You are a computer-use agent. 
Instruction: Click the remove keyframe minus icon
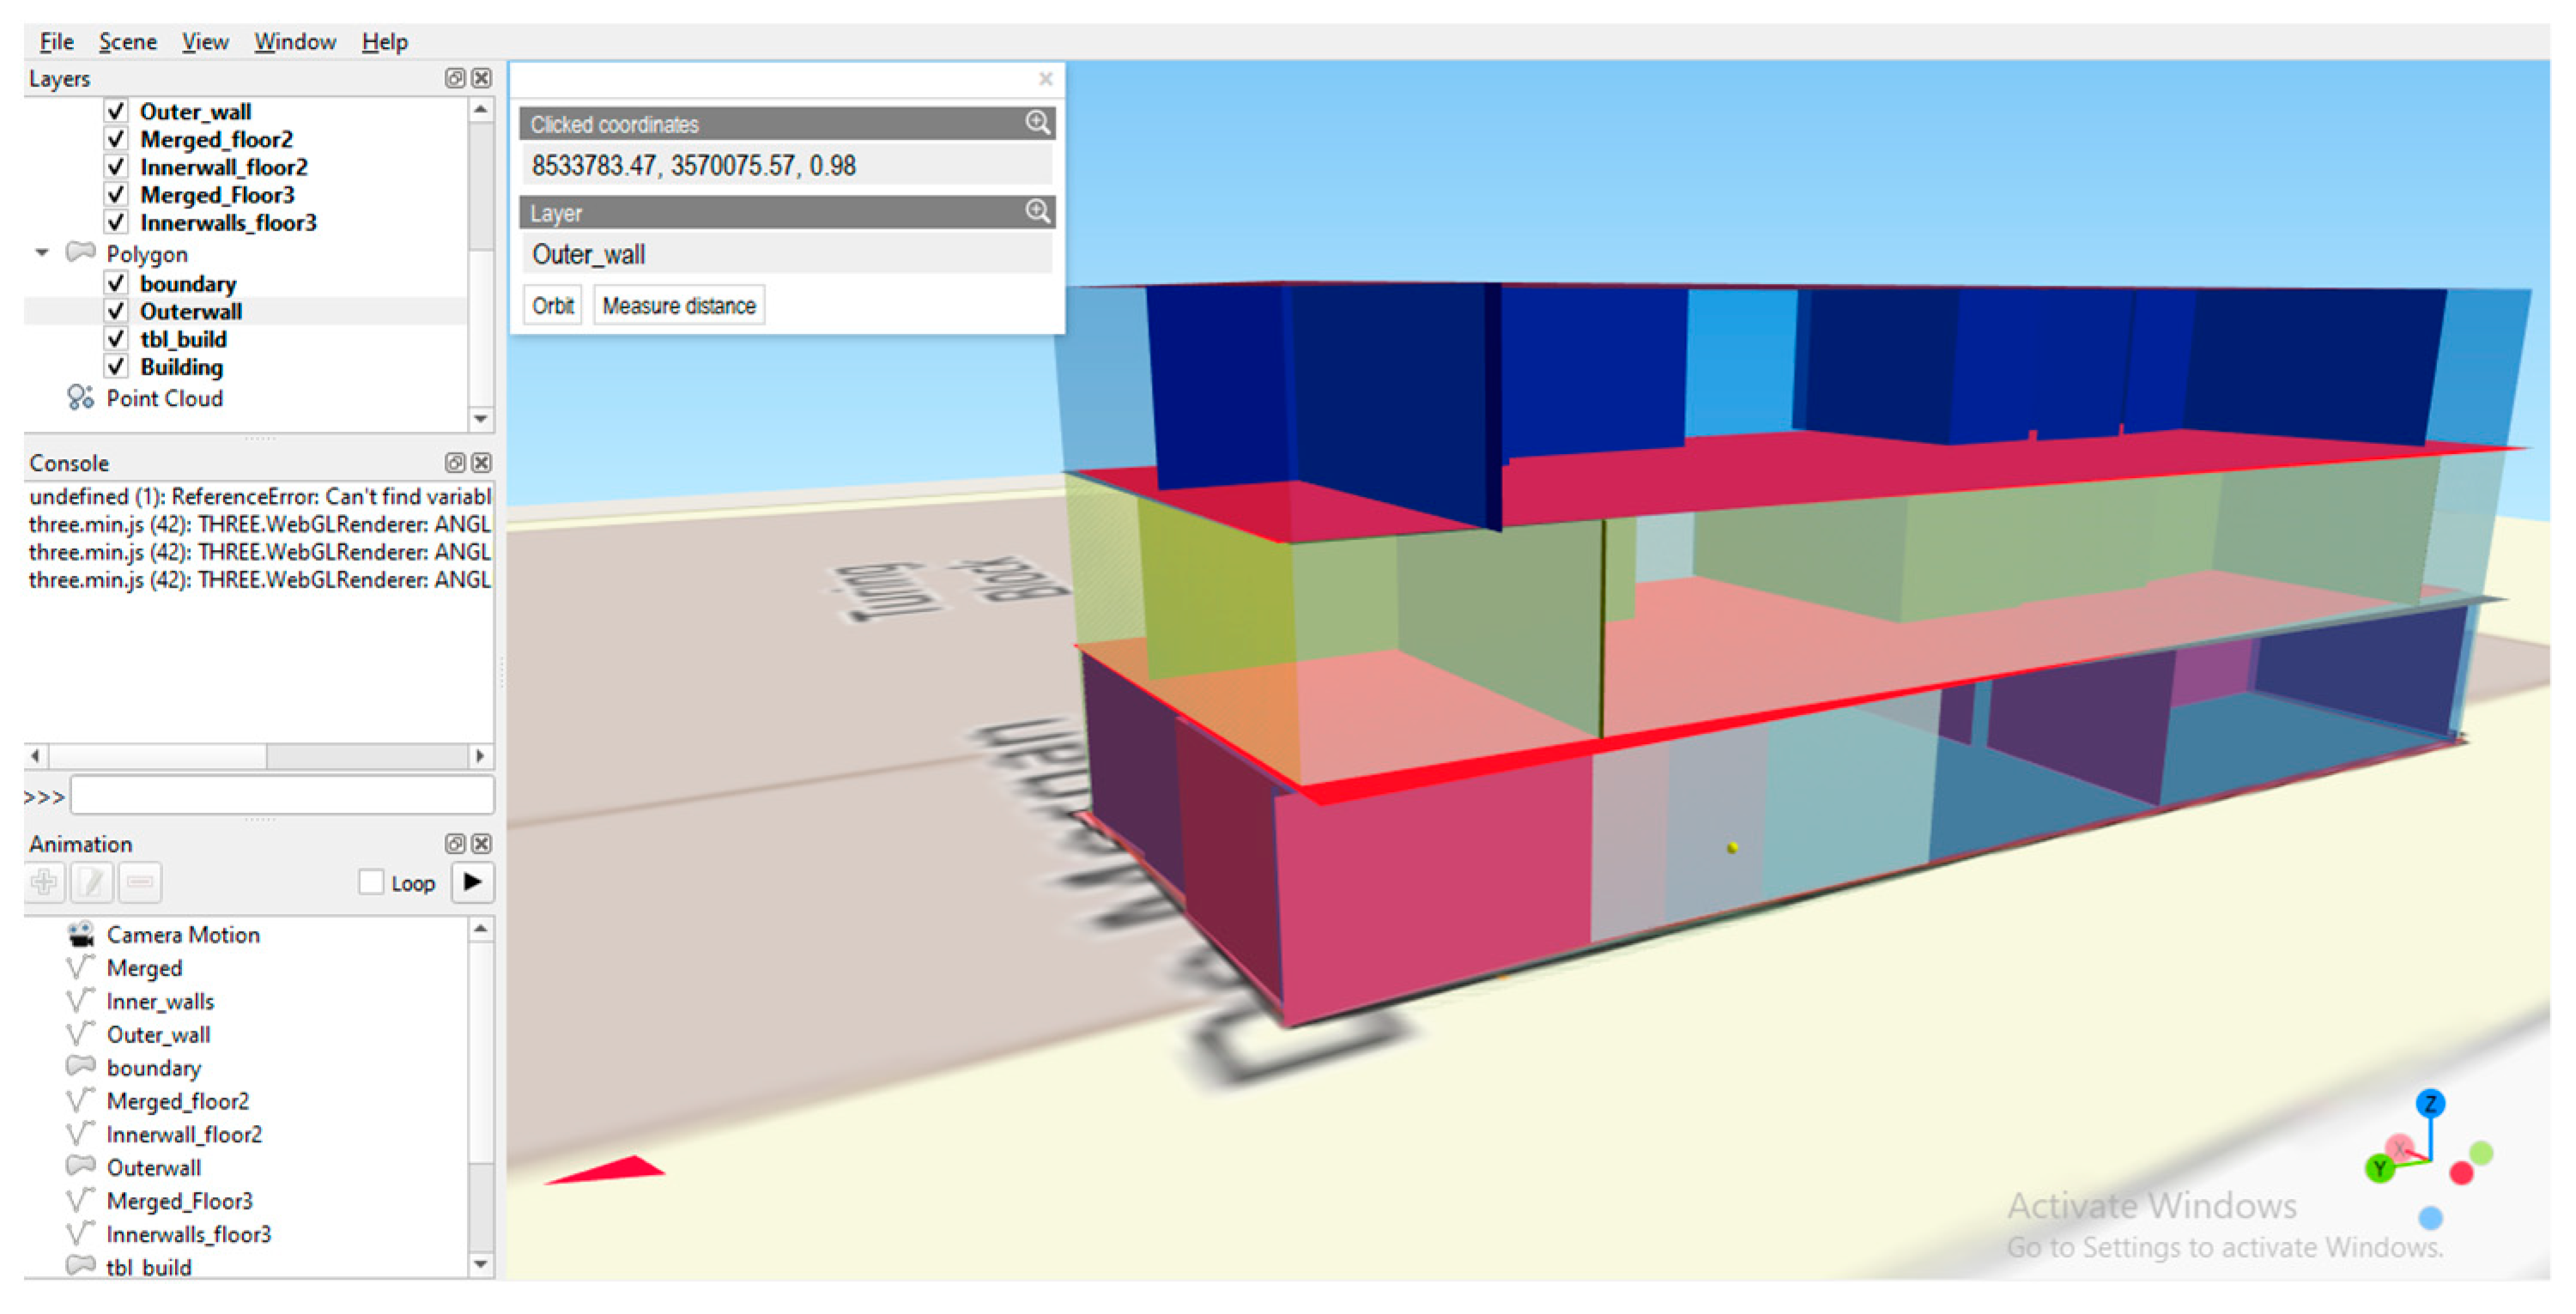click(x=140, y=882)
